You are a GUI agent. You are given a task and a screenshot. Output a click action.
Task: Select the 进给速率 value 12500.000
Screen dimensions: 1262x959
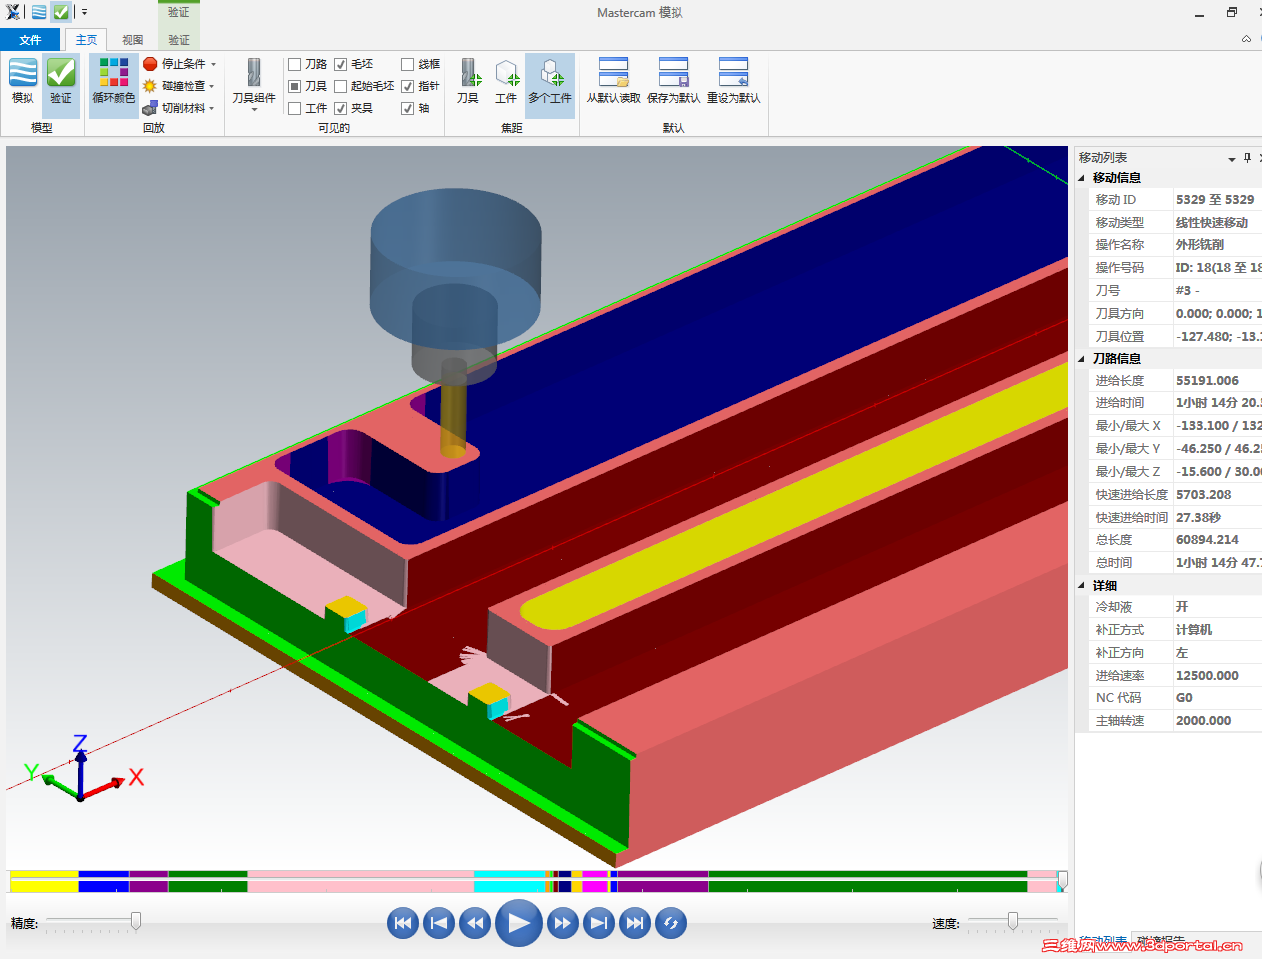point(1207,676)
